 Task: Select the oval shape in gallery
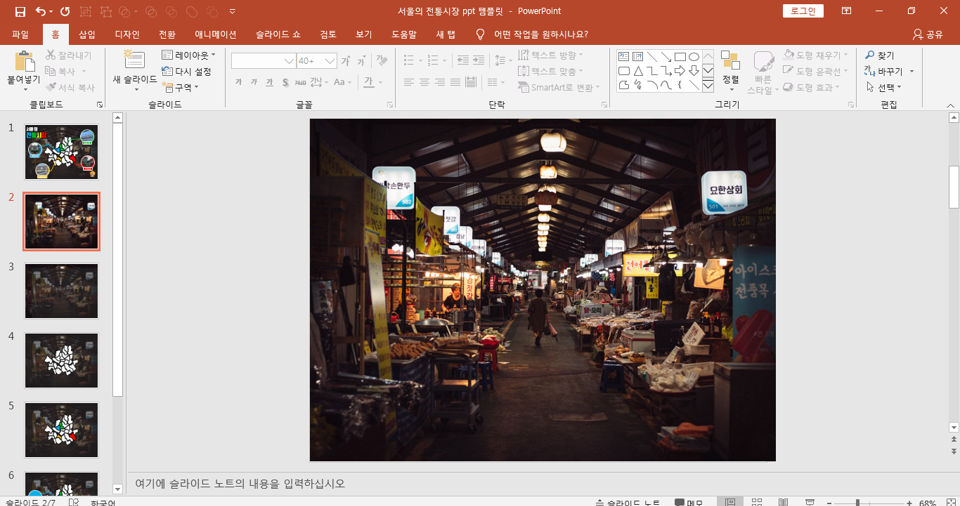[x=694, y=56]
